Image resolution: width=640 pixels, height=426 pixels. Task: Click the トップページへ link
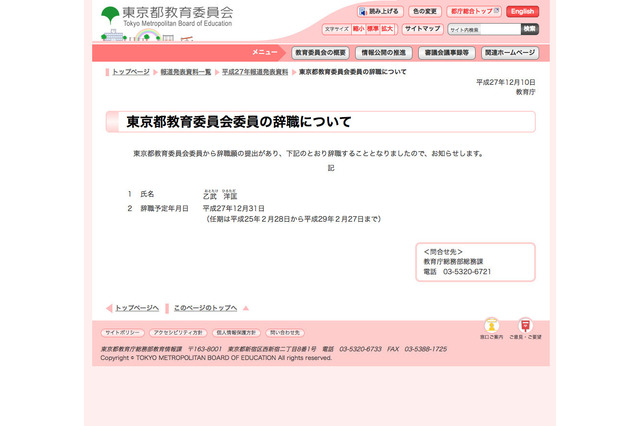[137, 308]
